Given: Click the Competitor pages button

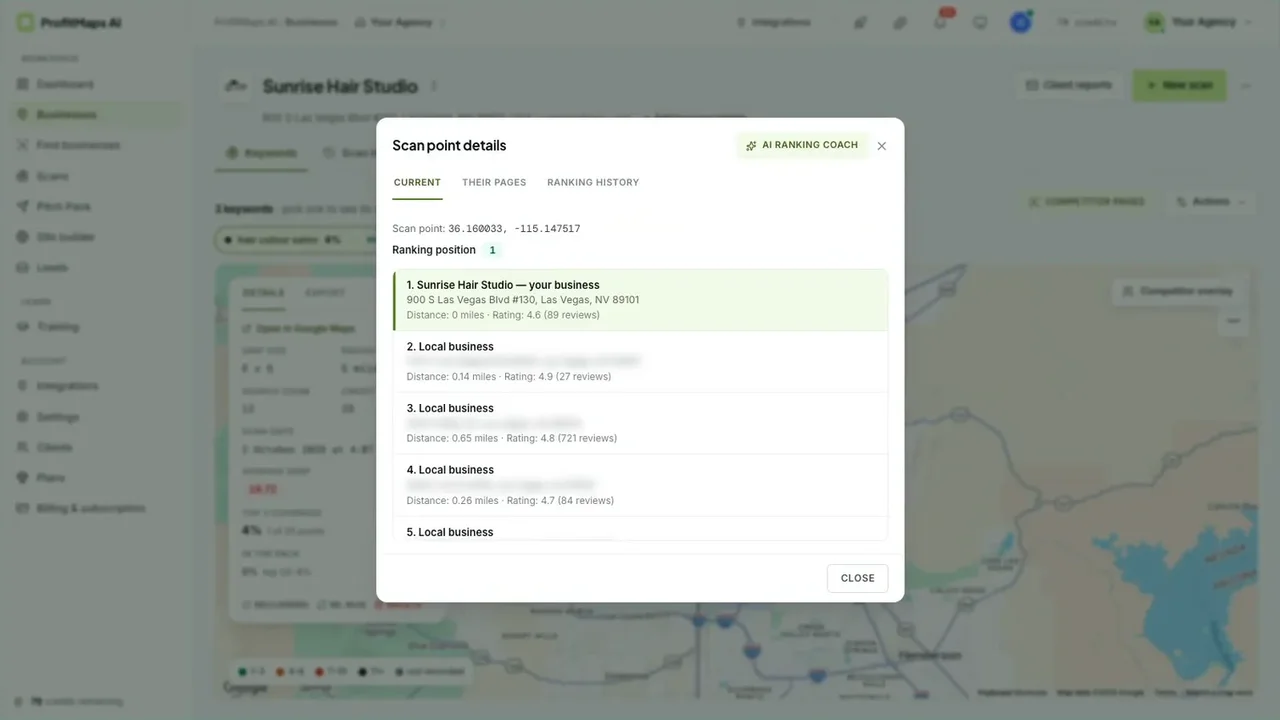Looking at the screenshot, I should click(x=1087, y=202).
